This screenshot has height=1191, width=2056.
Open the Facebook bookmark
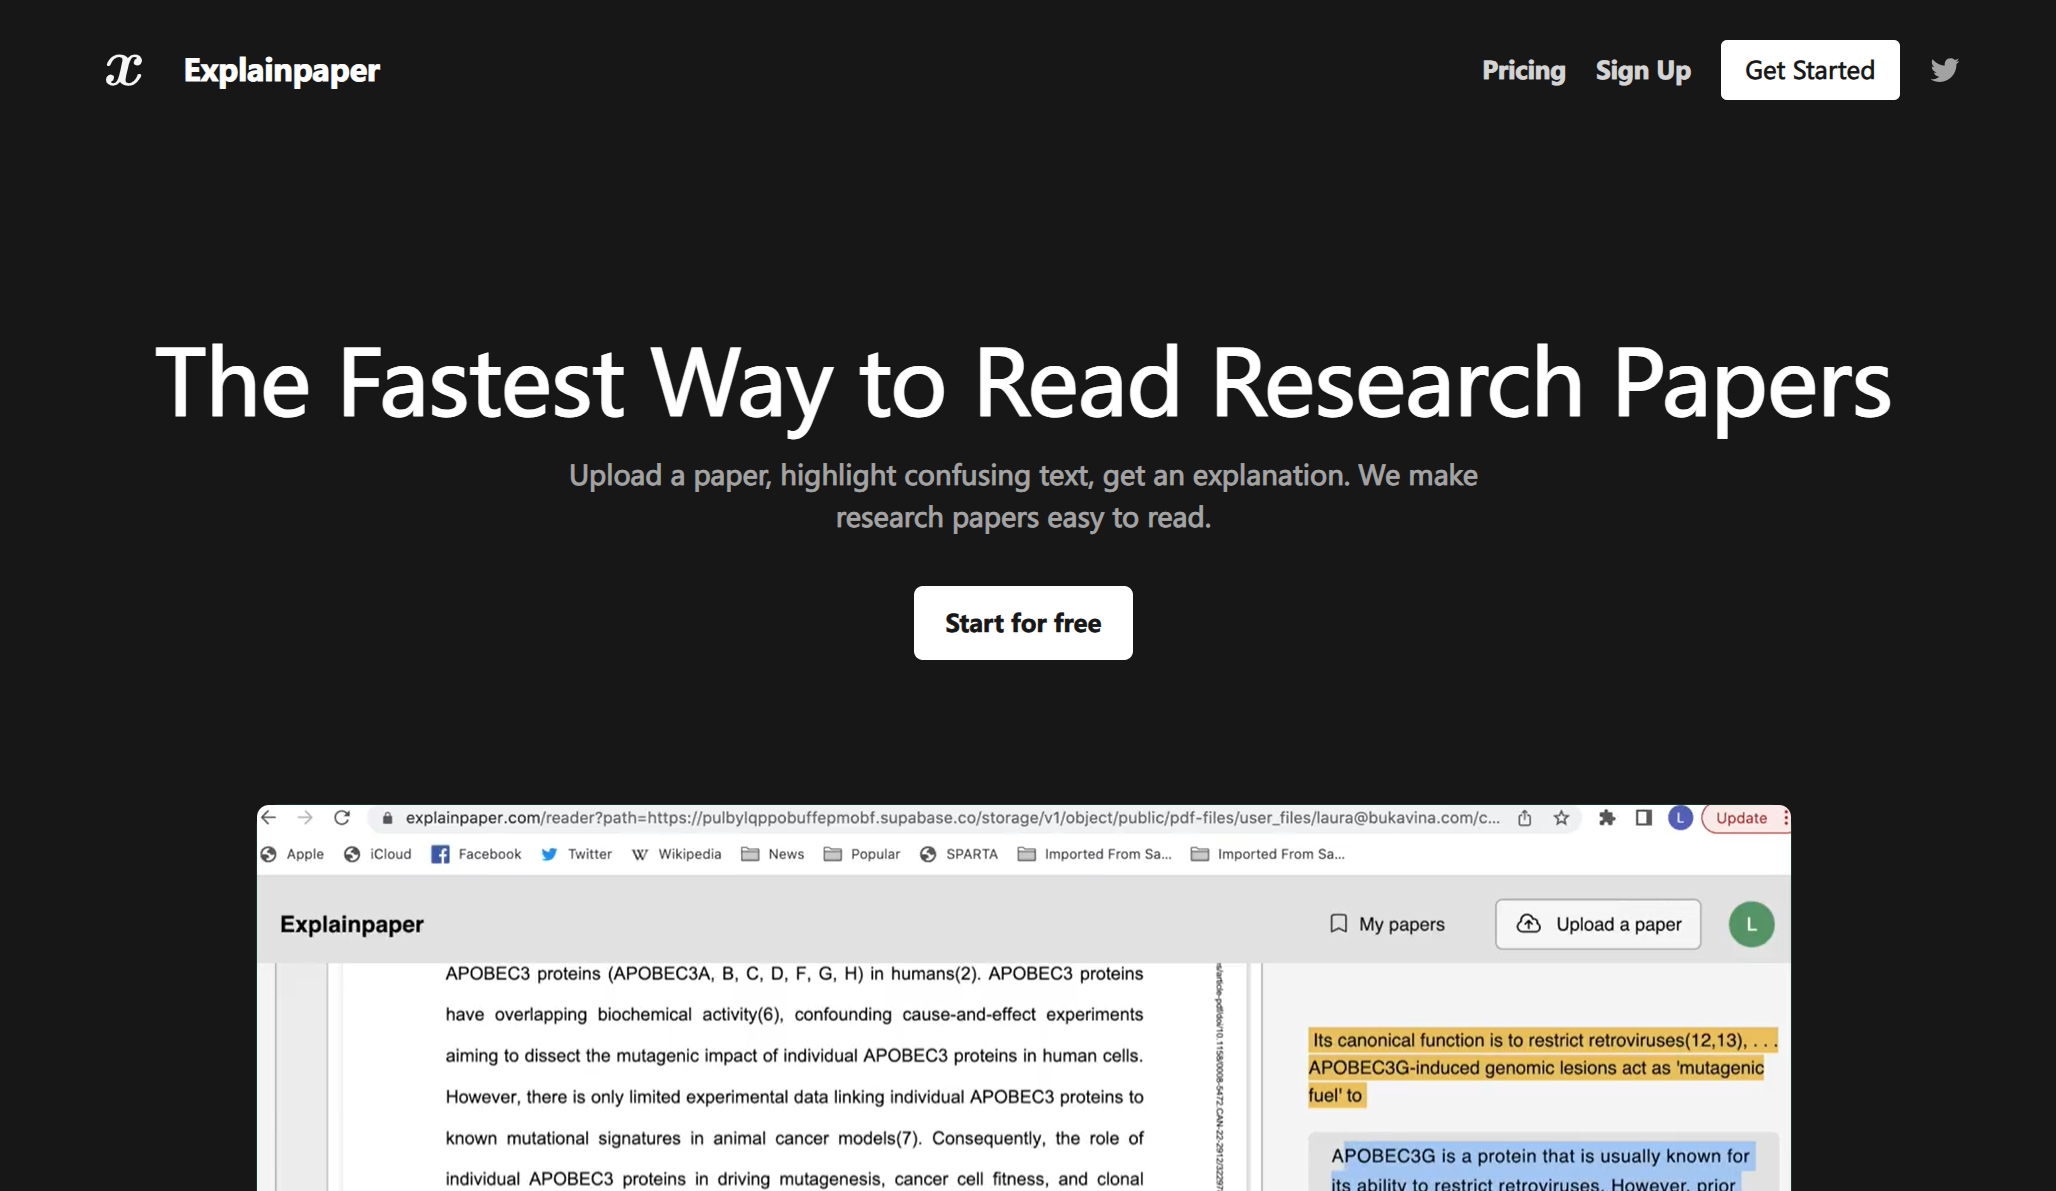pyautogui.click(x=476, y=854)
